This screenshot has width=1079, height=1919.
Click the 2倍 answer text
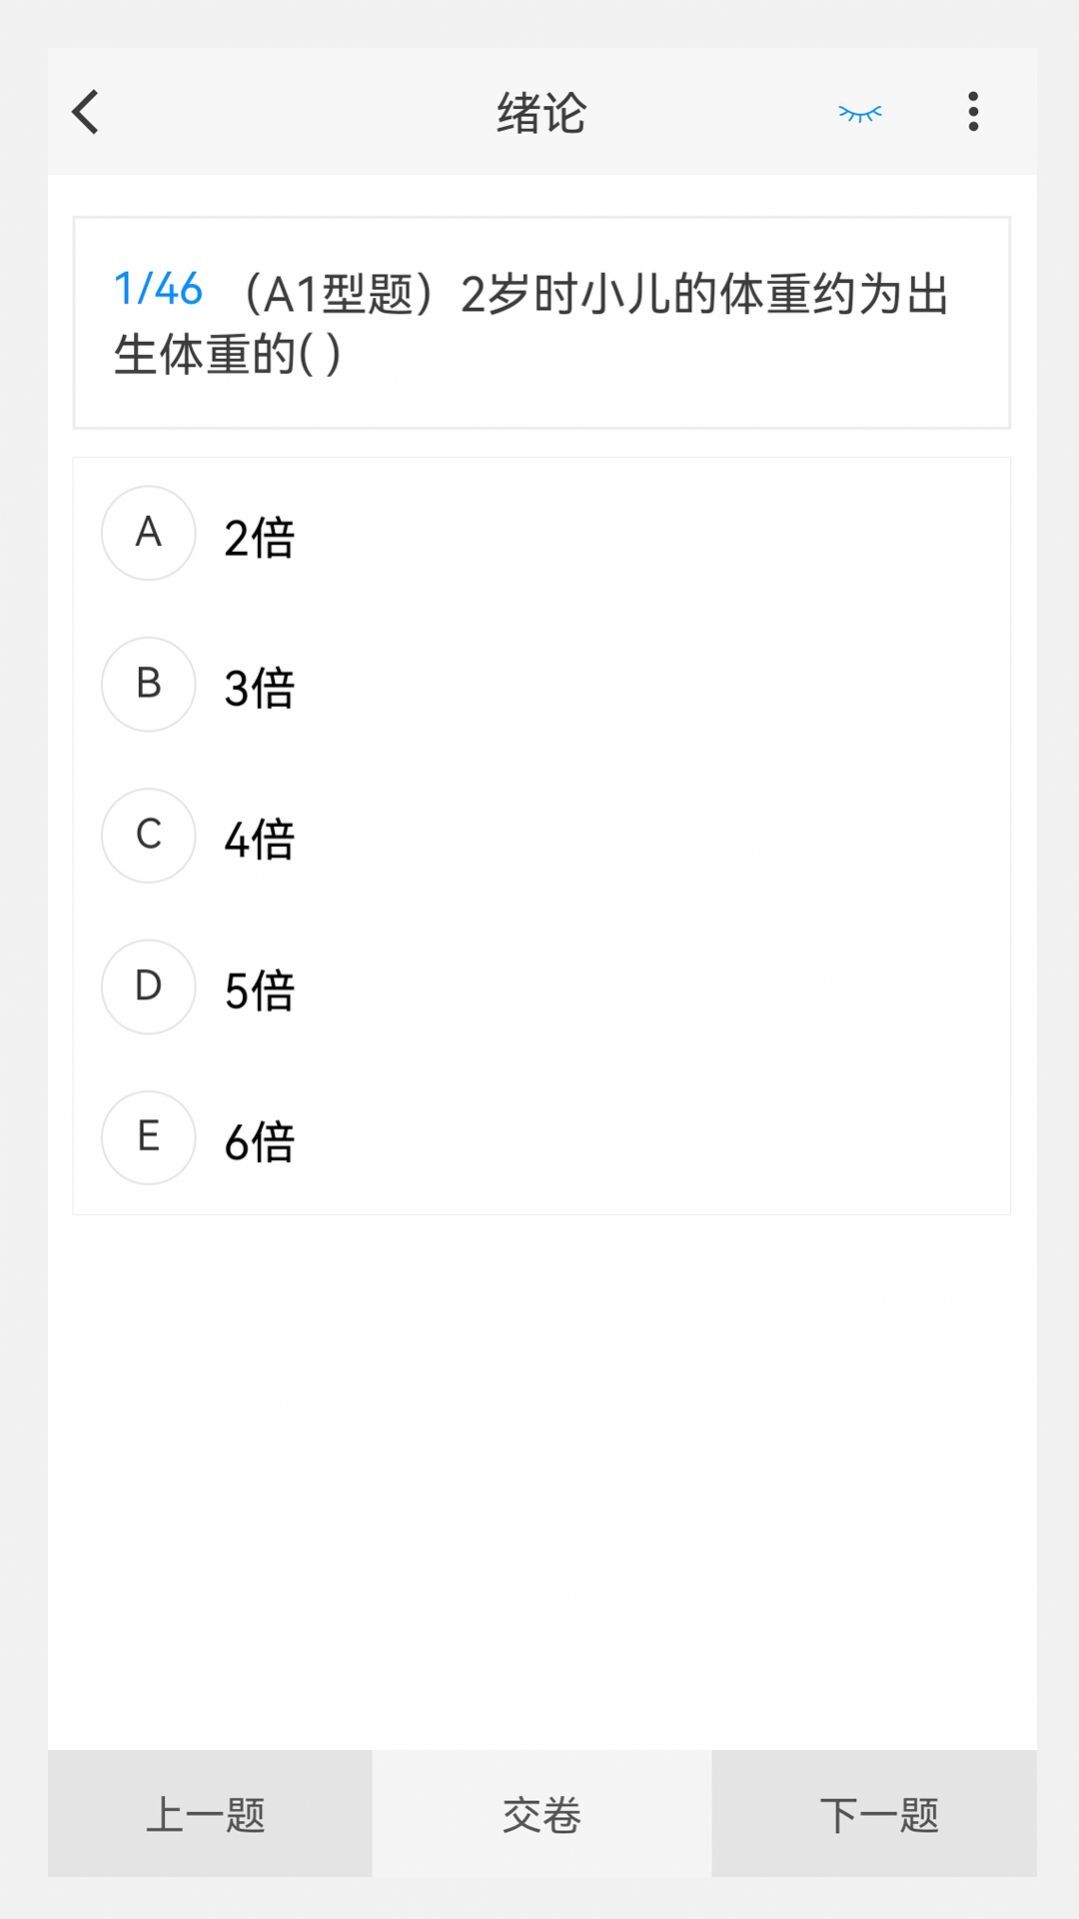point(259,538)
